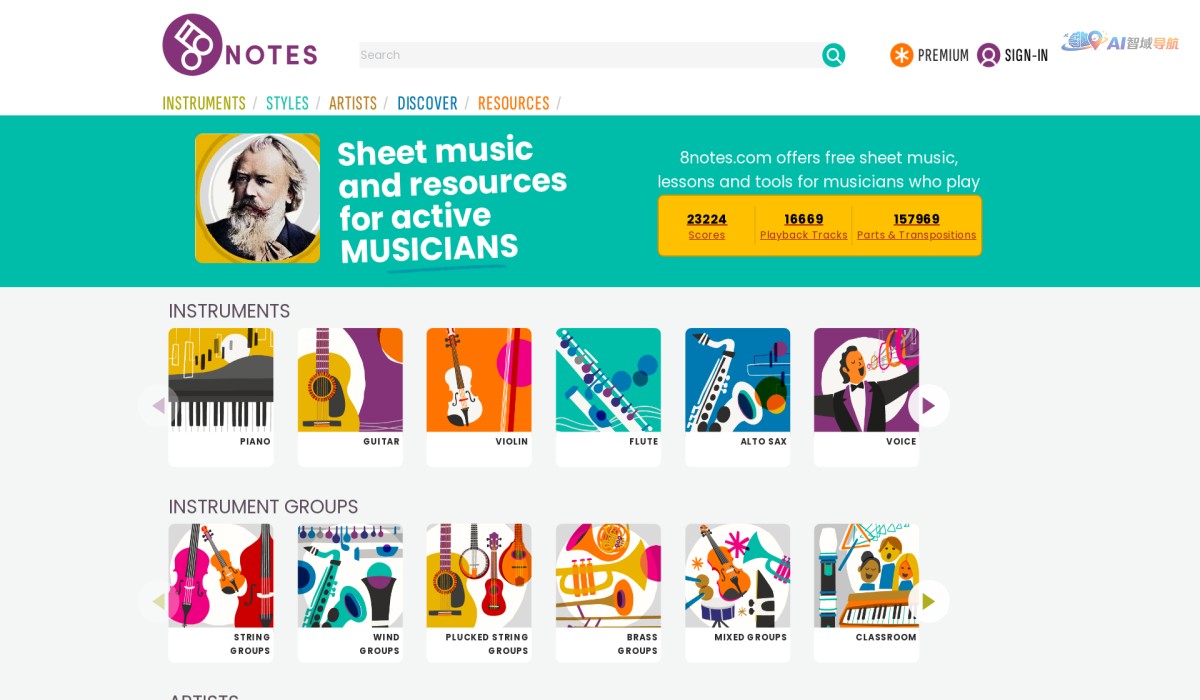This screenshot has height=700, width=1200.
Task: Select the Guitar instrument tile
Action: click(350, 381)
